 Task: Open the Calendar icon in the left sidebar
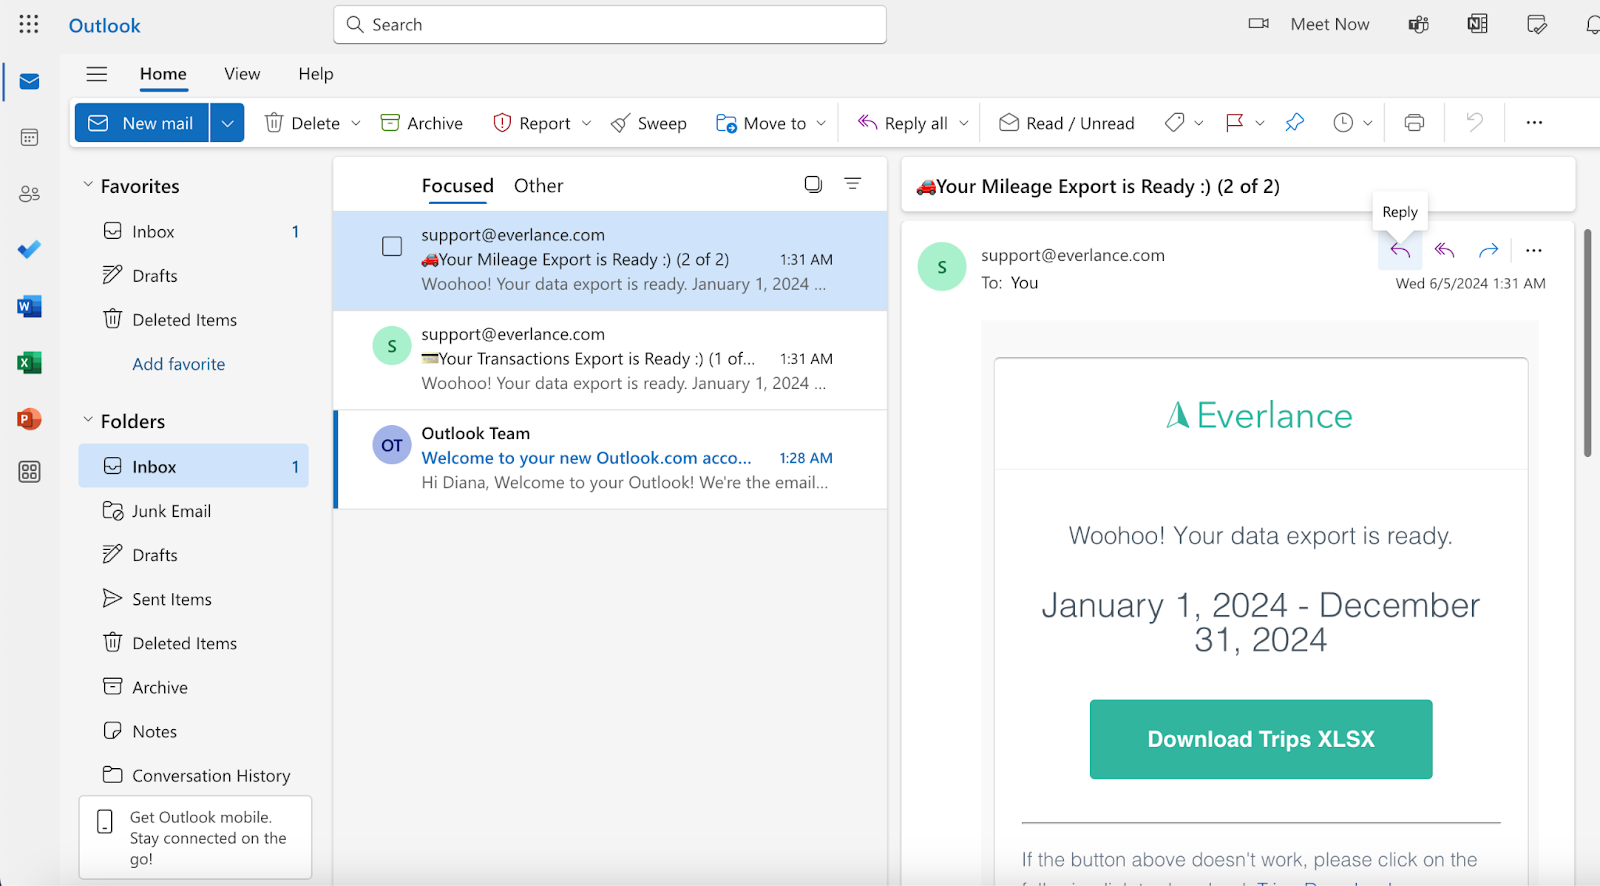click(x=29, y=137)
